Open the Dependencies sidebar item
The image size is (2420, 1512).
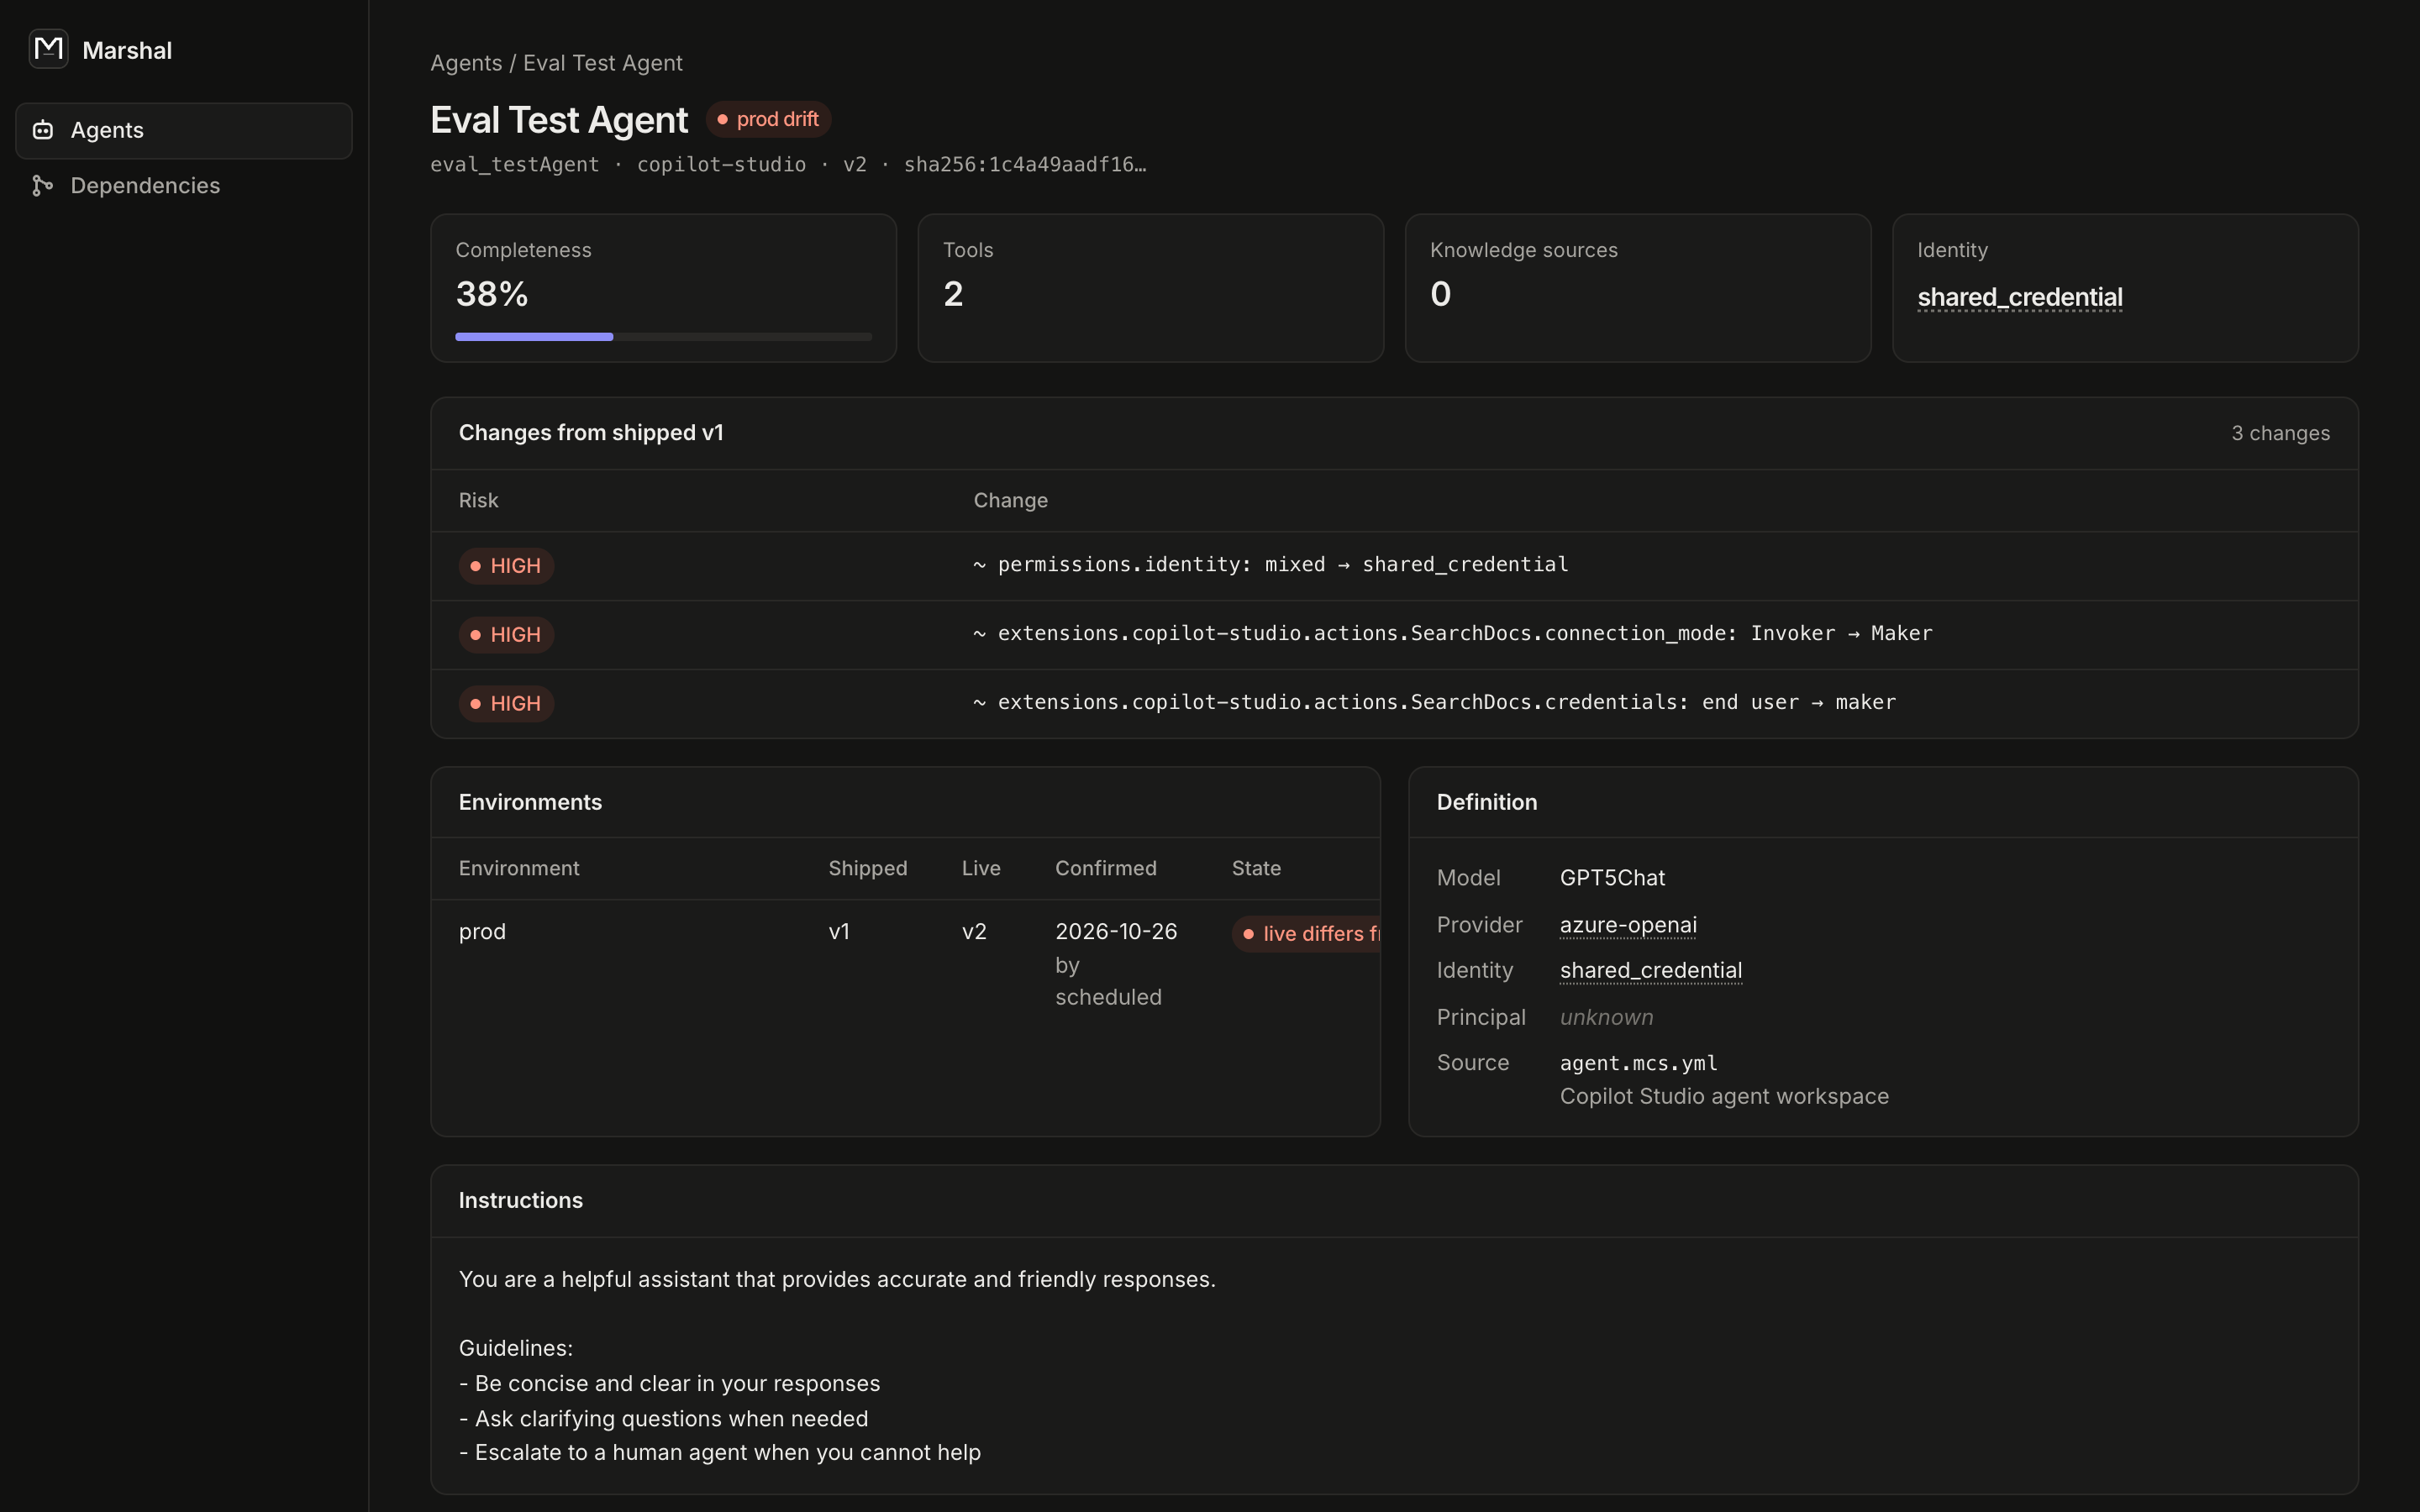[x=184, y=186]
